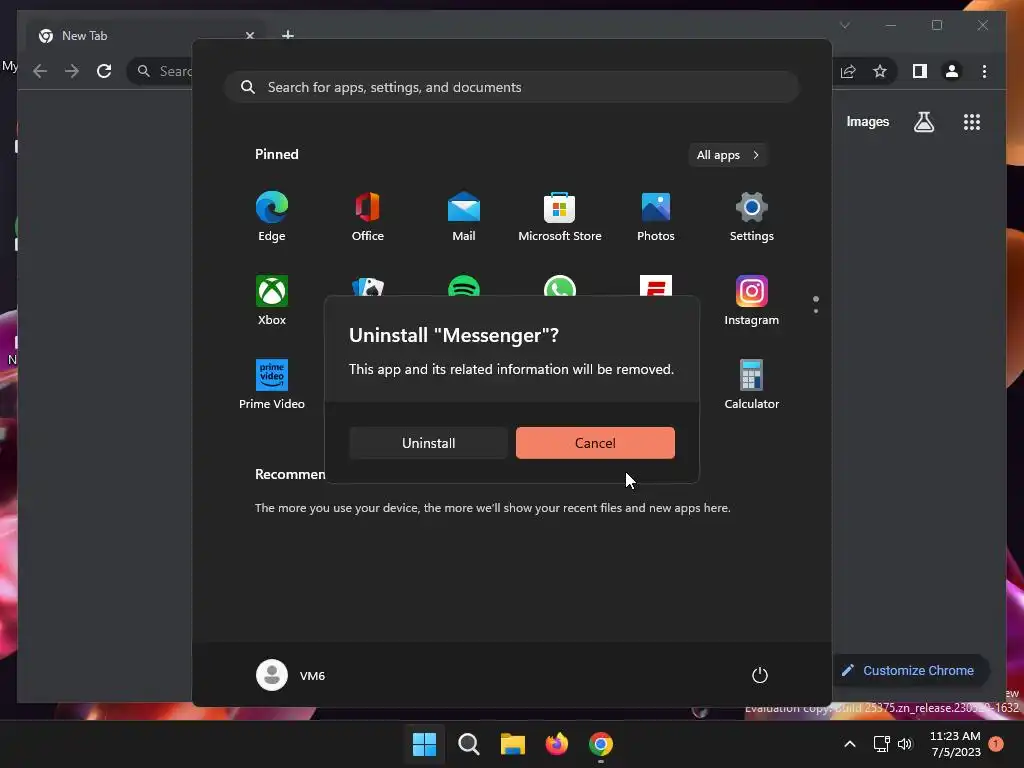Open Chrome profile avatar
The width and height of the screenshot is (1024, 768).
(952, 71)
